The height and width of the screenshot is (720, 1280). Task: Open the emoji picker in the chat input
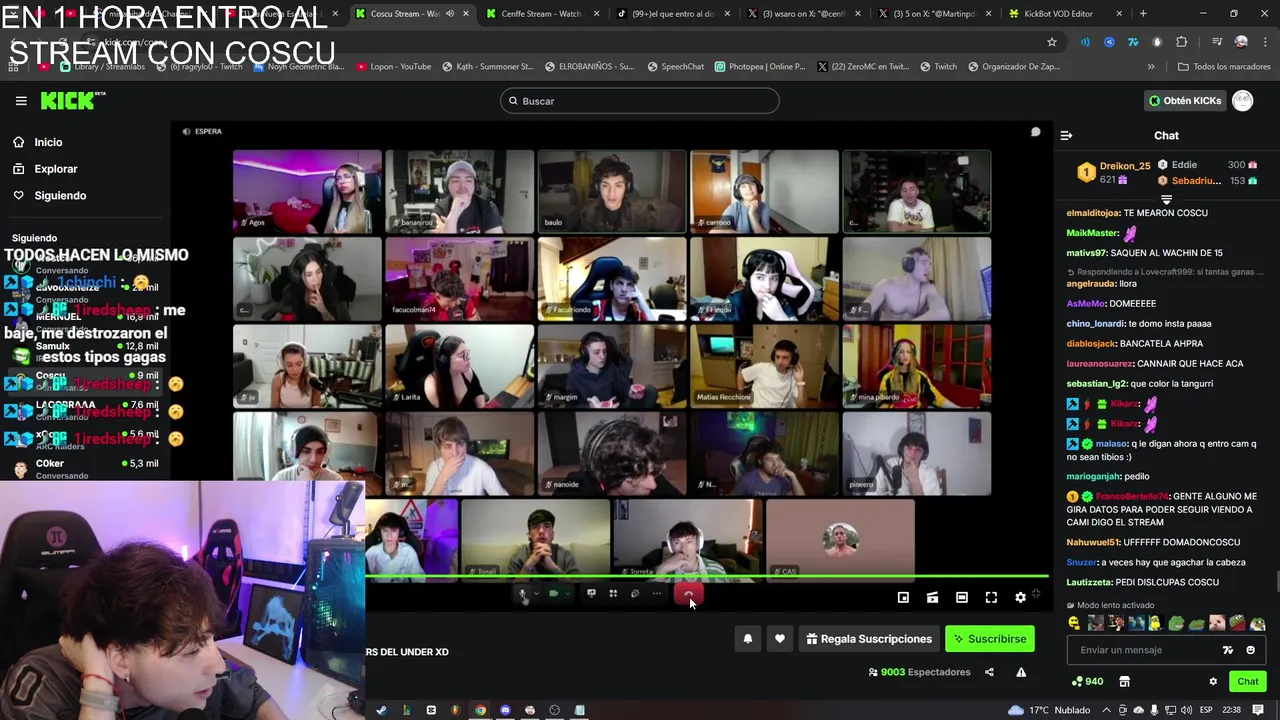[x=1250, y=650]
